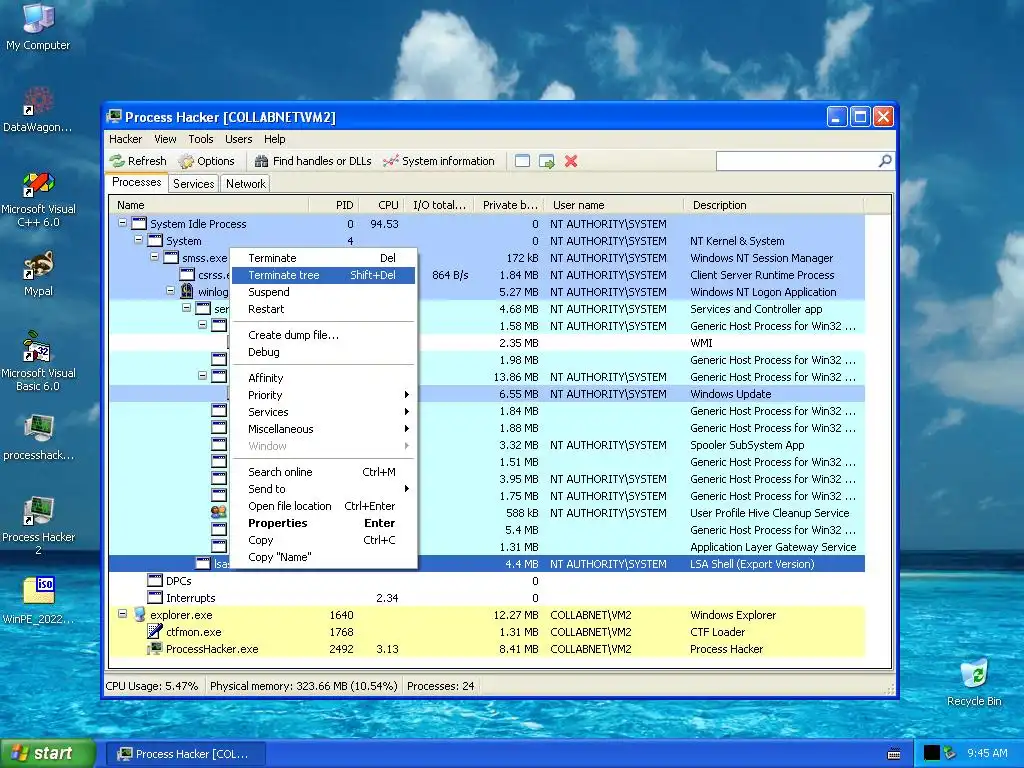This screenshot has height=768, width=1024.
Task: Collapse the System Idle Process tree node
Action: click(122, 223)
